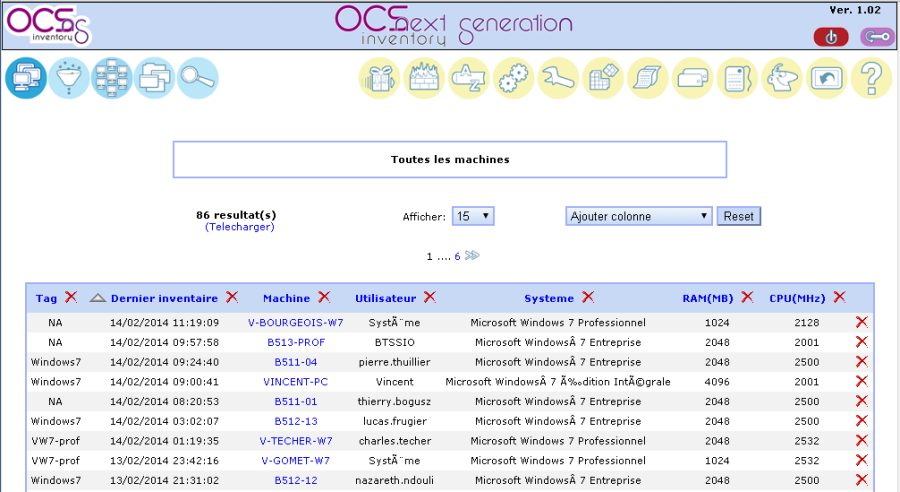Delete the B512-12 row
This screenshot has height=492, width=900.
coord(862,480)
